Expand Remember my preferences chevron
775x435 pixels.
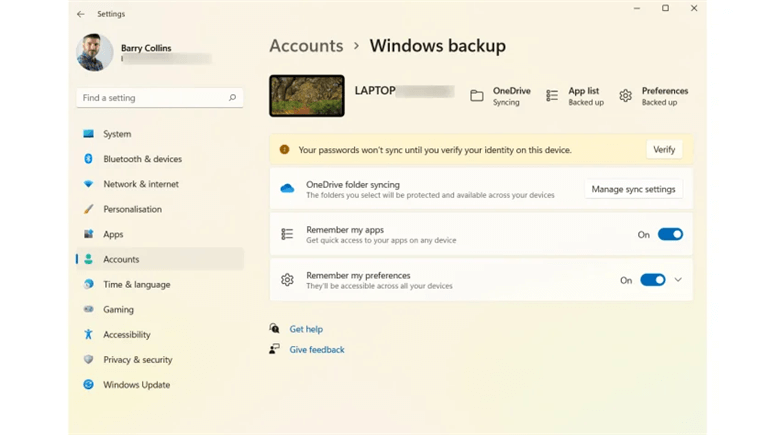click(678, 280)
